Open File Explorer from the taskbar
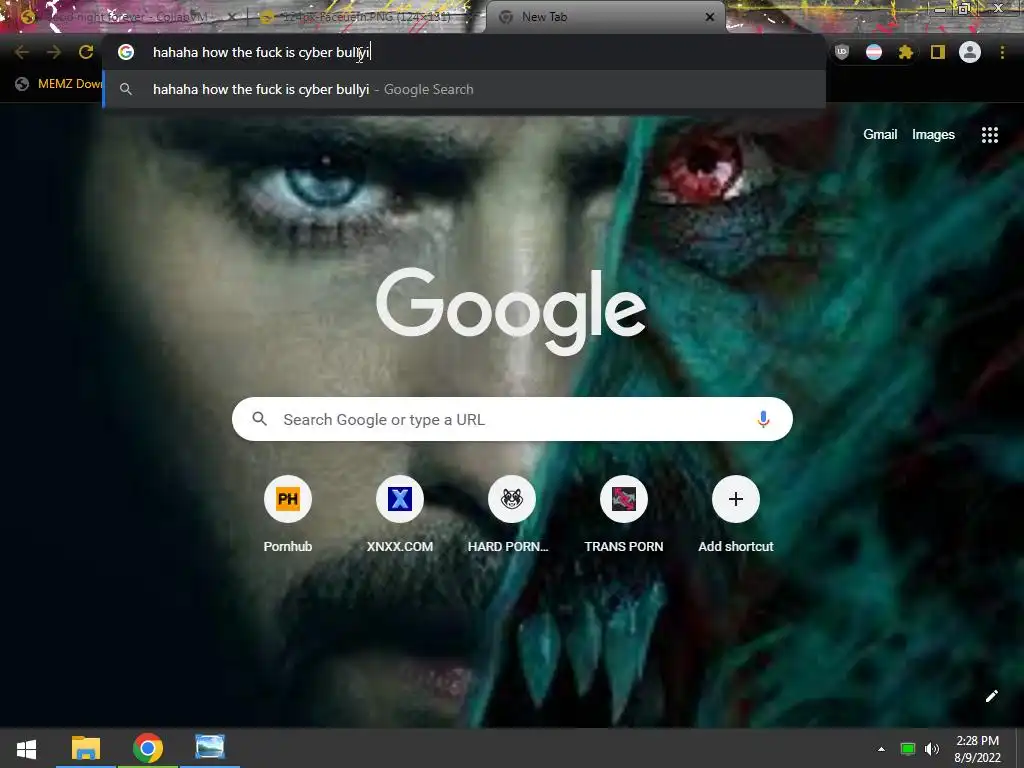This screenshot has height=768, width=1024. [86, 748]
